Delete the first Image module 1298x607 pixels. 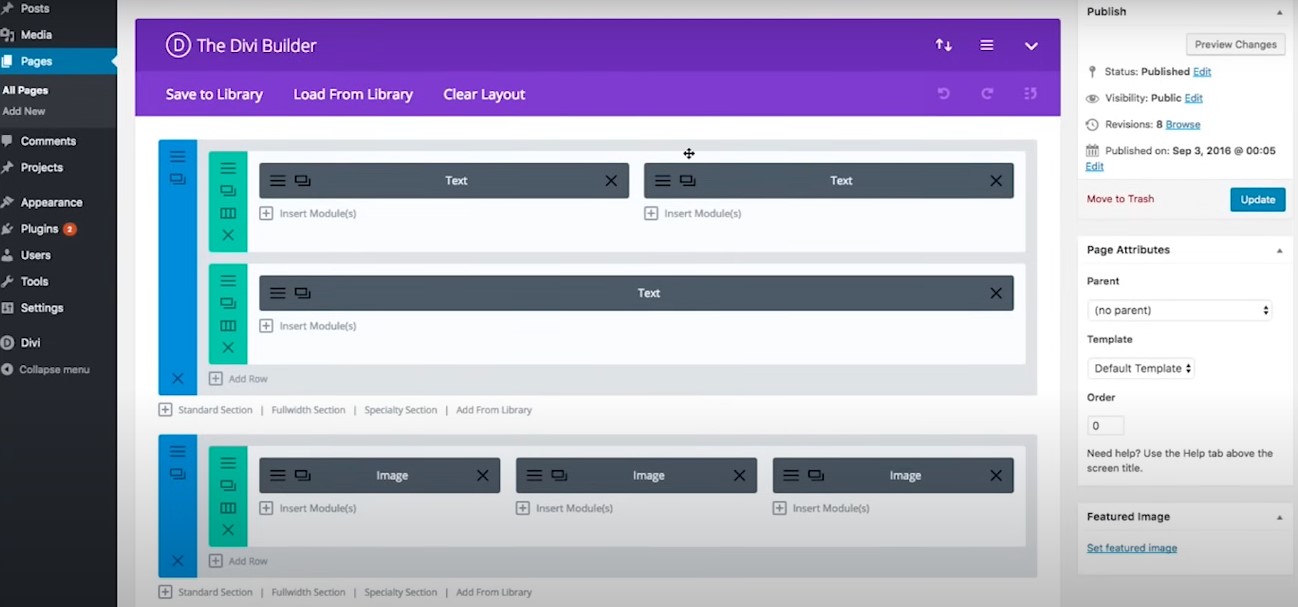coord(482,476)
